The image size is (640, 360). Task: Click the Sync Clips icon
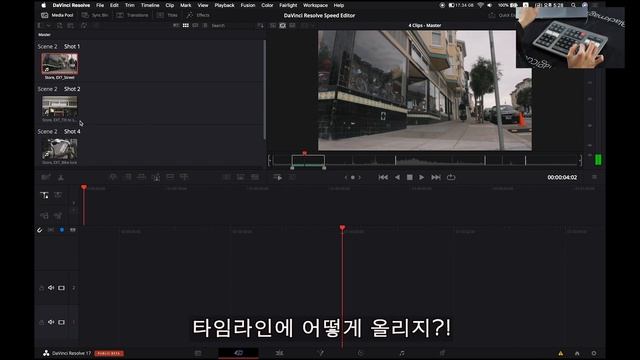[x=84, y=25]
